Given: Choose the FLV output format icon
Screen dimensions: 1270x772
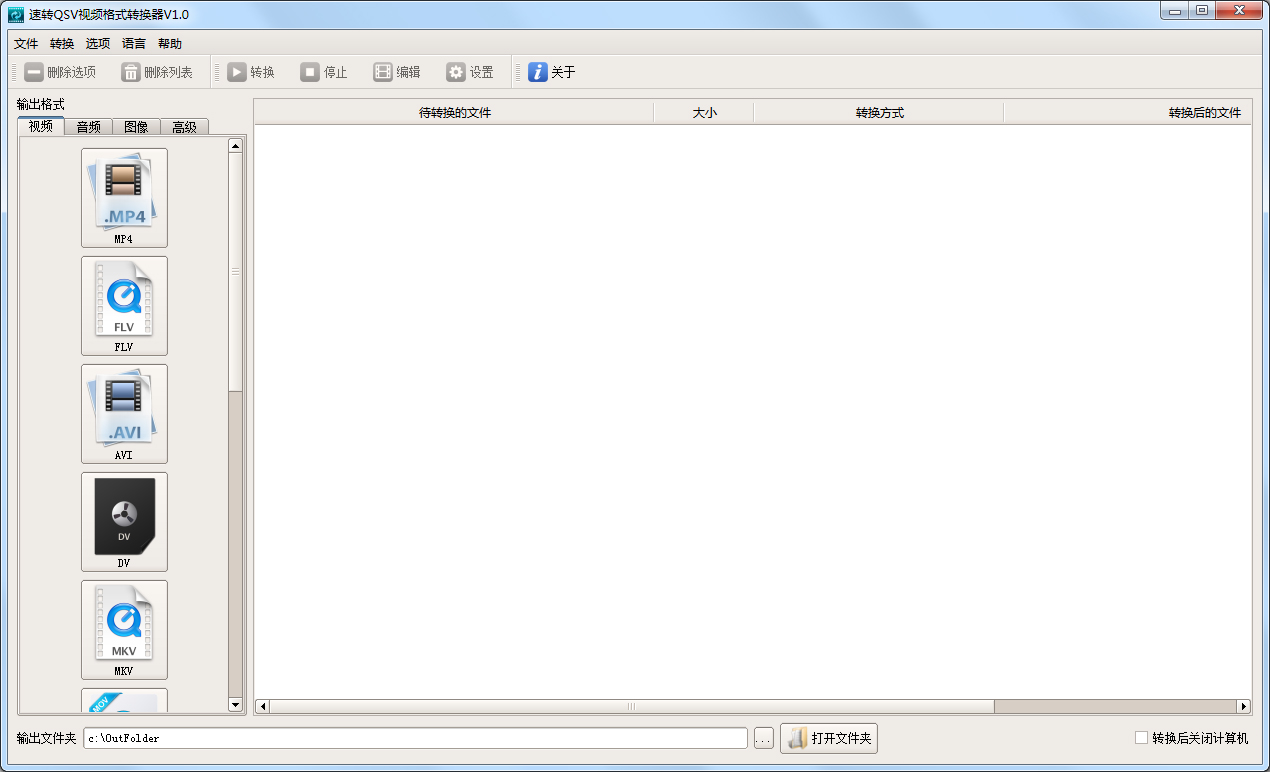Looking at the screenshot, I should [x=124, y=306].
